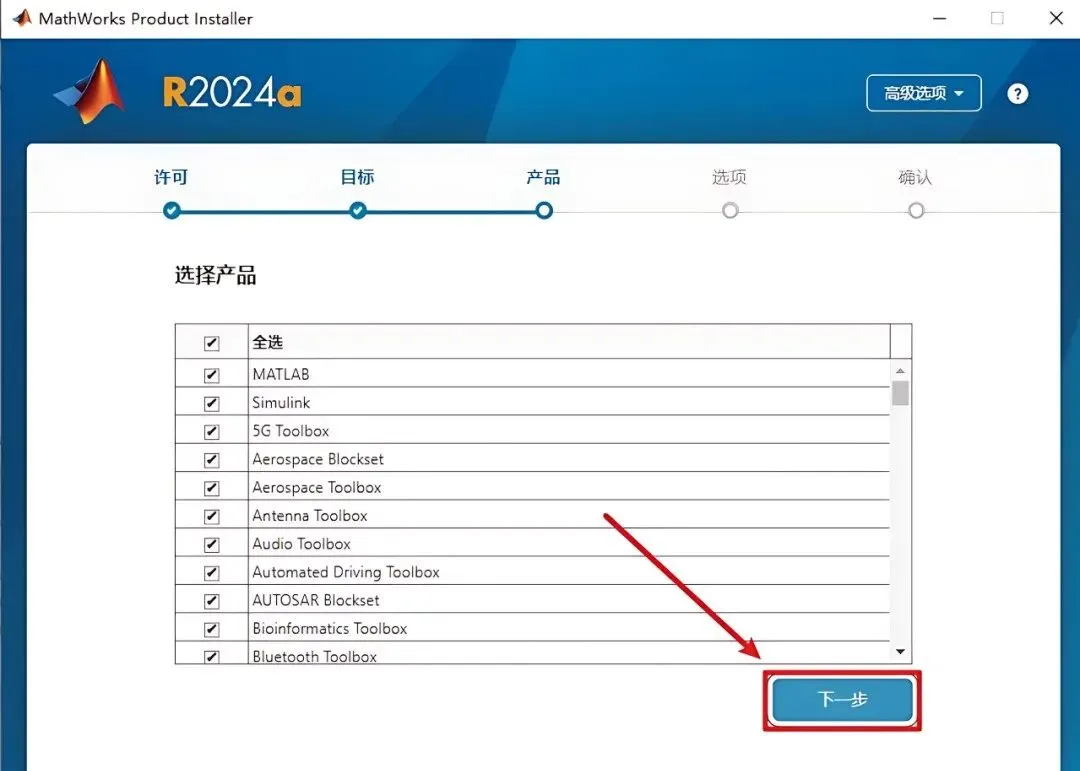The width and height of the screenshot is (1080, 771).
Task: Click the Audio Toolbox row text
Action: 302,544
